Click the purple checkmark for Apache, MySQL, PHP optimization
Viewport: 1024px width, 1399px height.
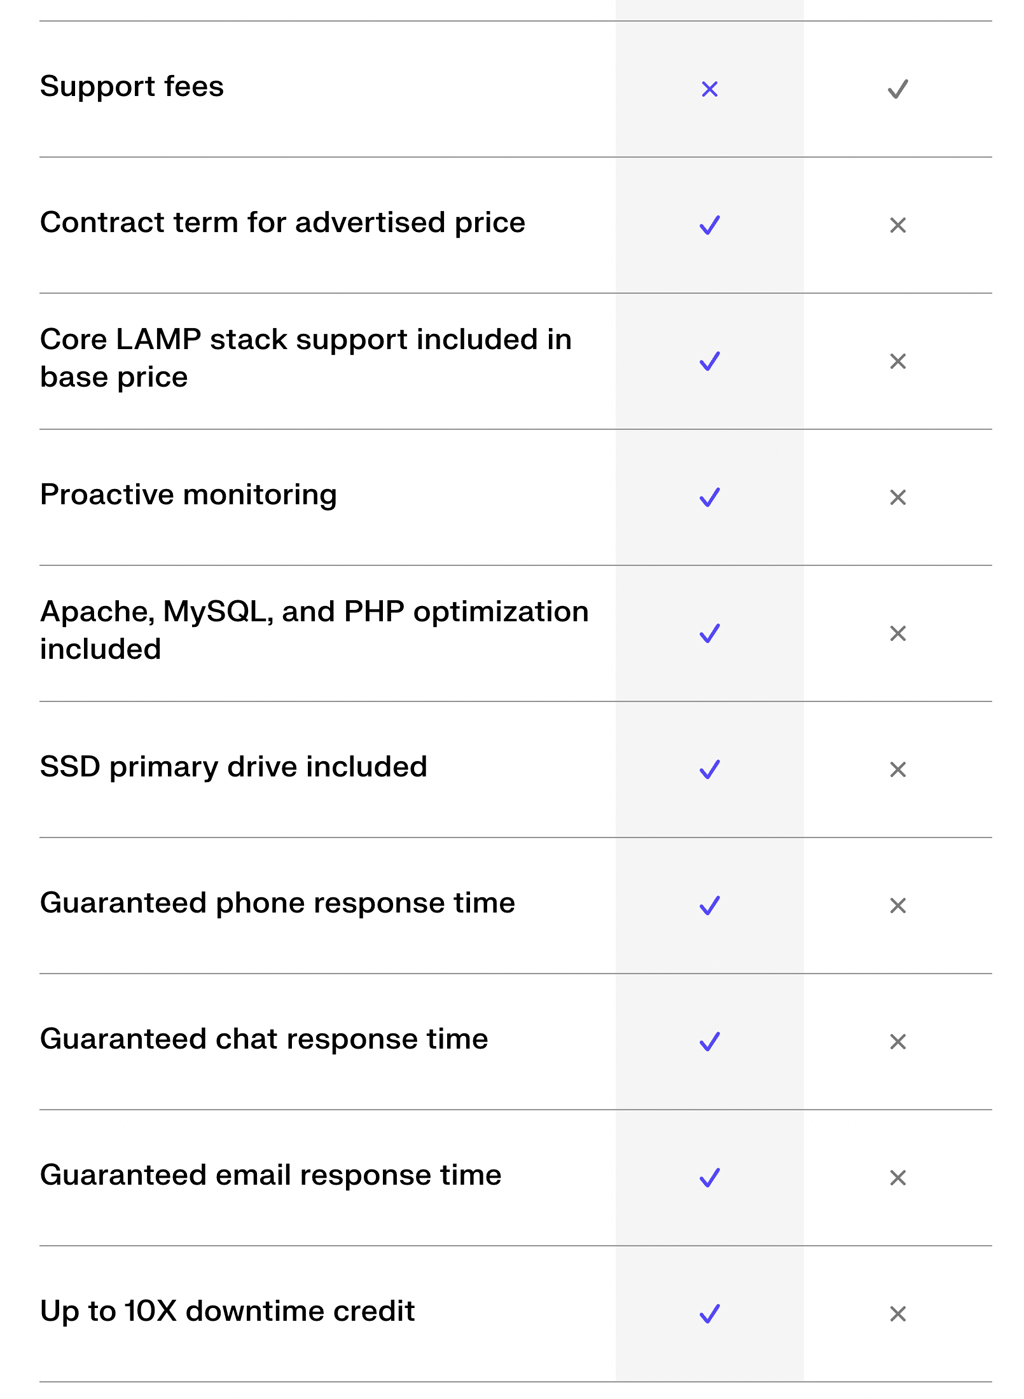click(x=710, y=633)
